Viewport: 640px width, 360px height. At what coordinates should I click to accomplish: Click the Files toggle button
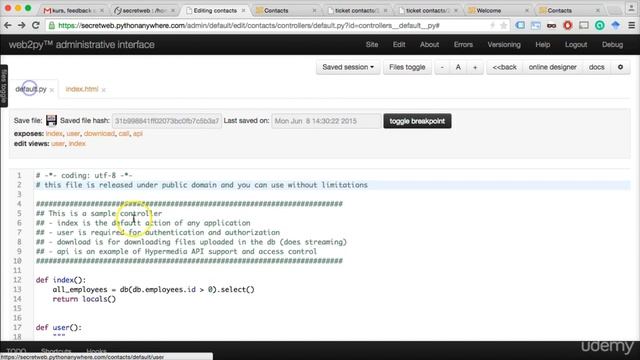tap(407, 67)
